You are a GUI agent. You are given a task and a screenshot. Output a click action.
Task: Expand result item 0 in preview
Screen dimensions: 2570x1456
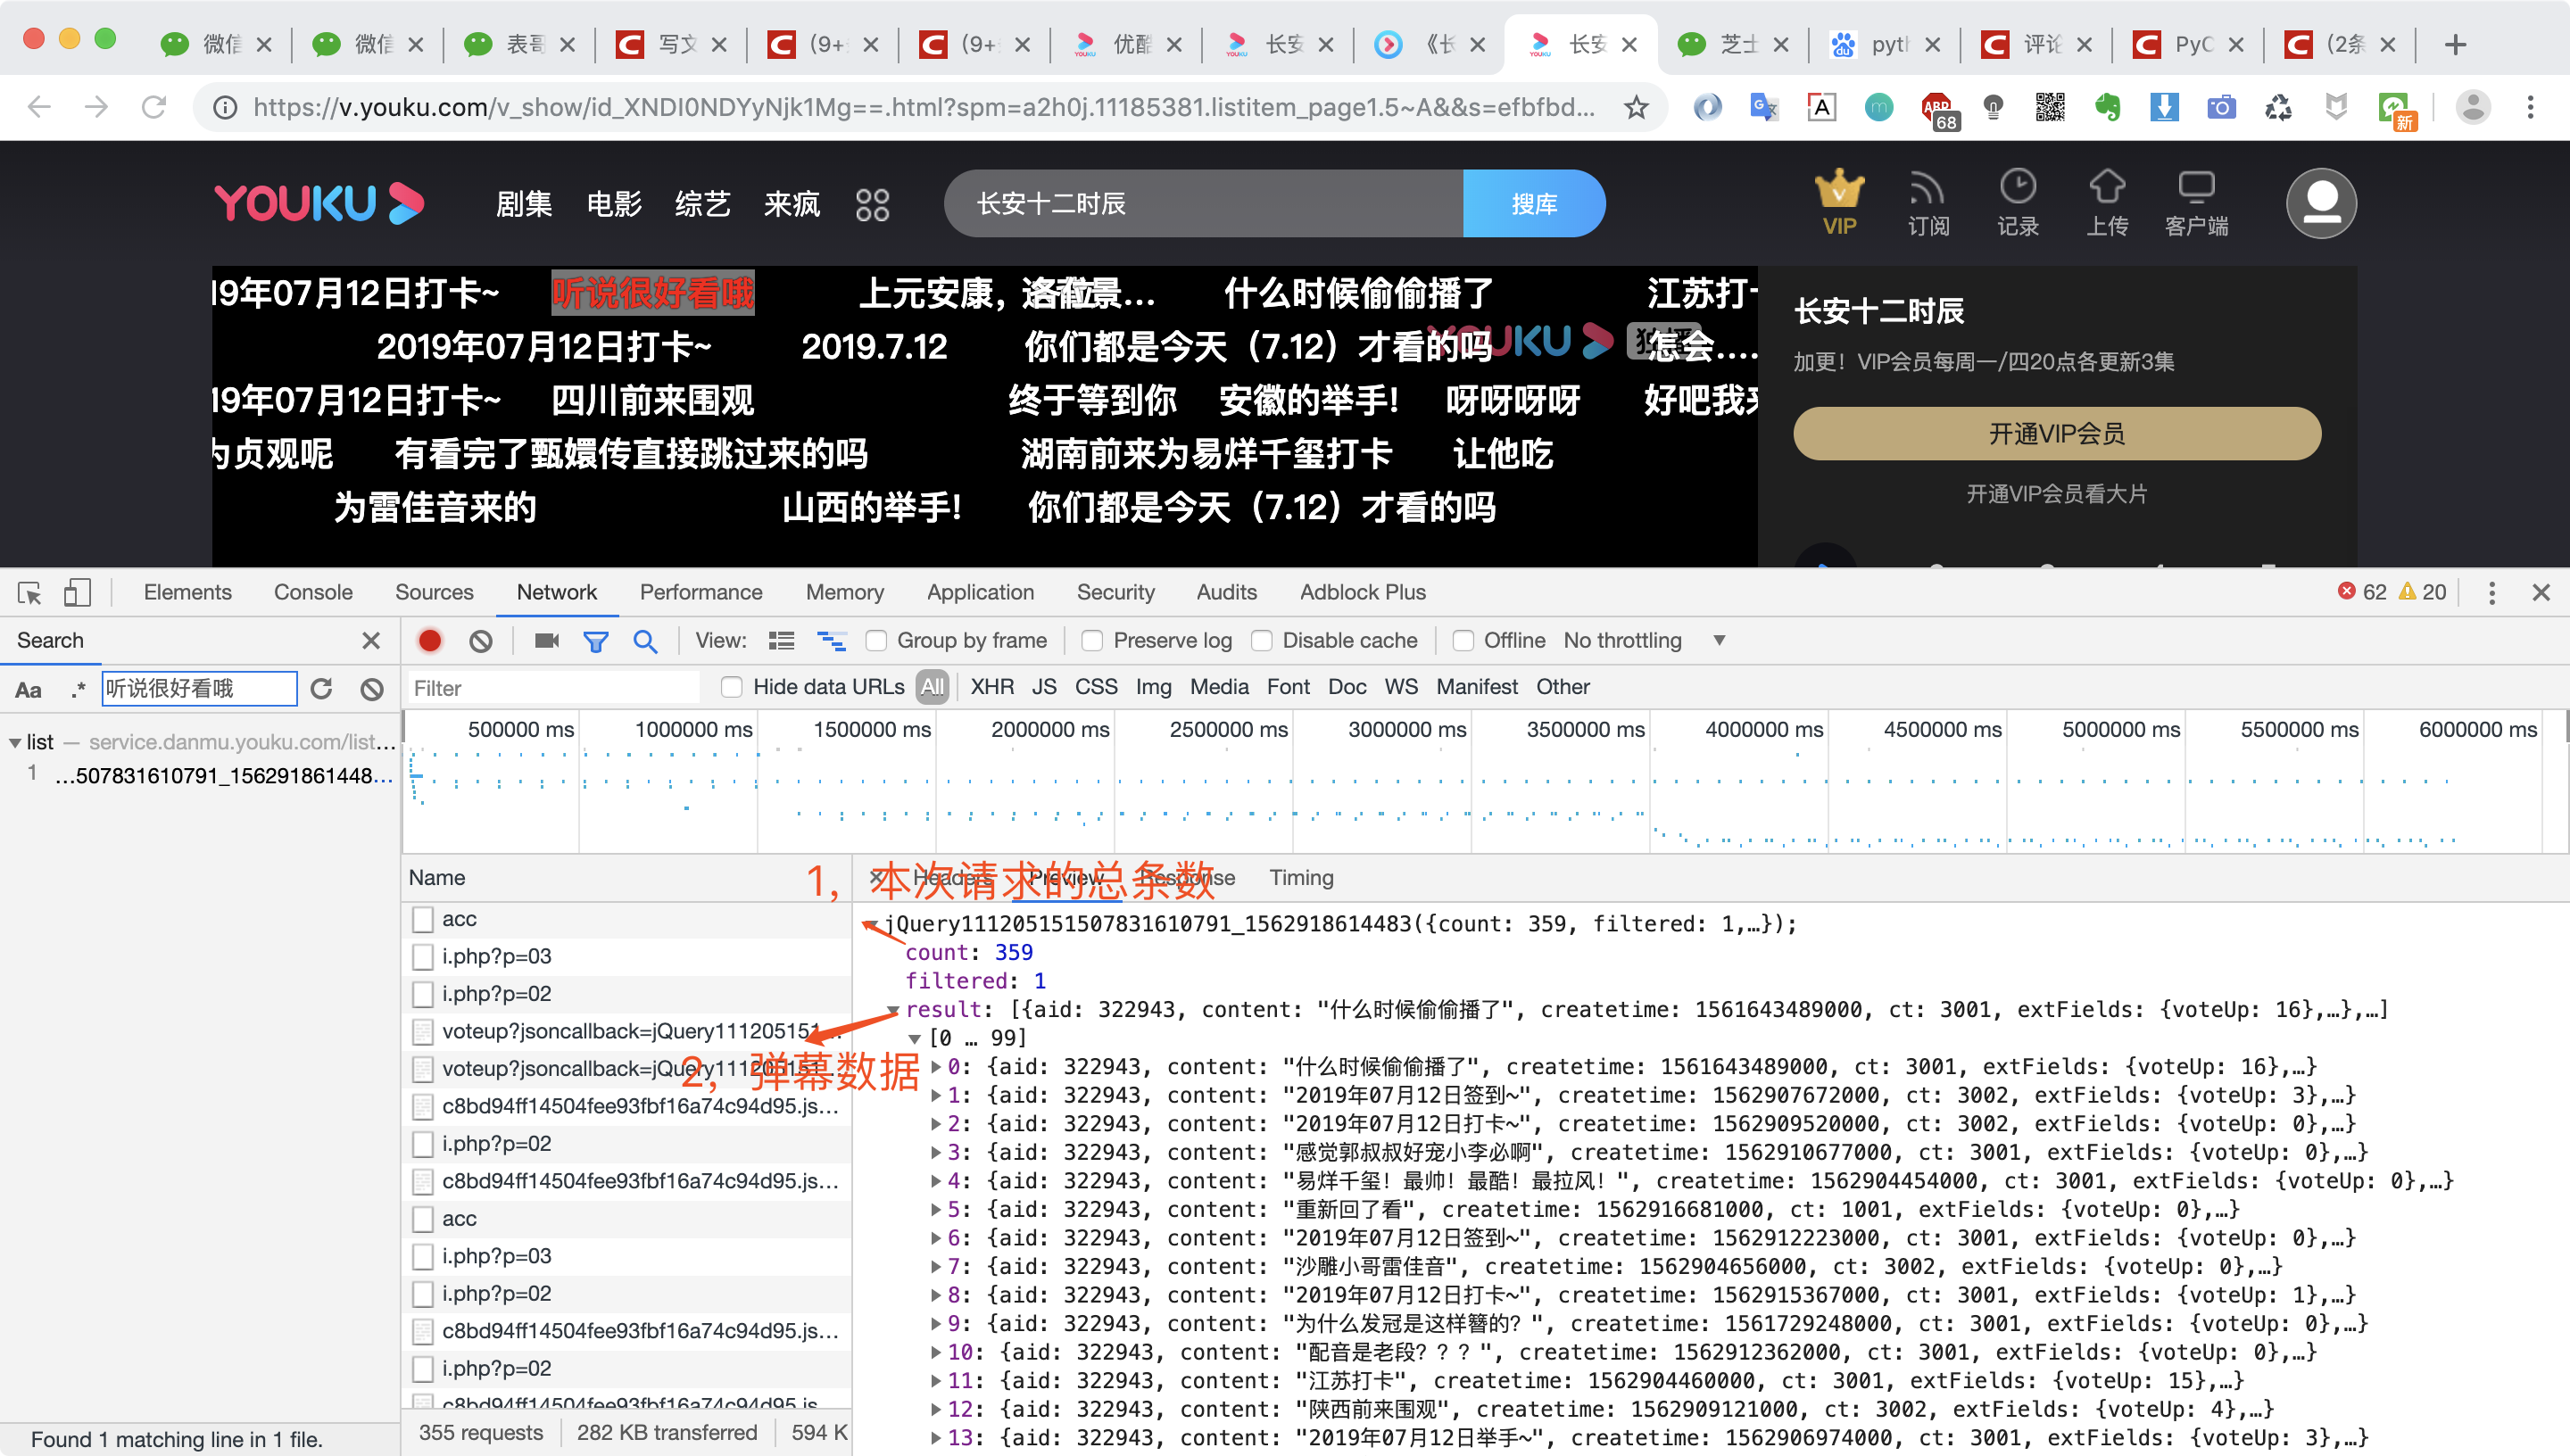tap(936, 1067)
